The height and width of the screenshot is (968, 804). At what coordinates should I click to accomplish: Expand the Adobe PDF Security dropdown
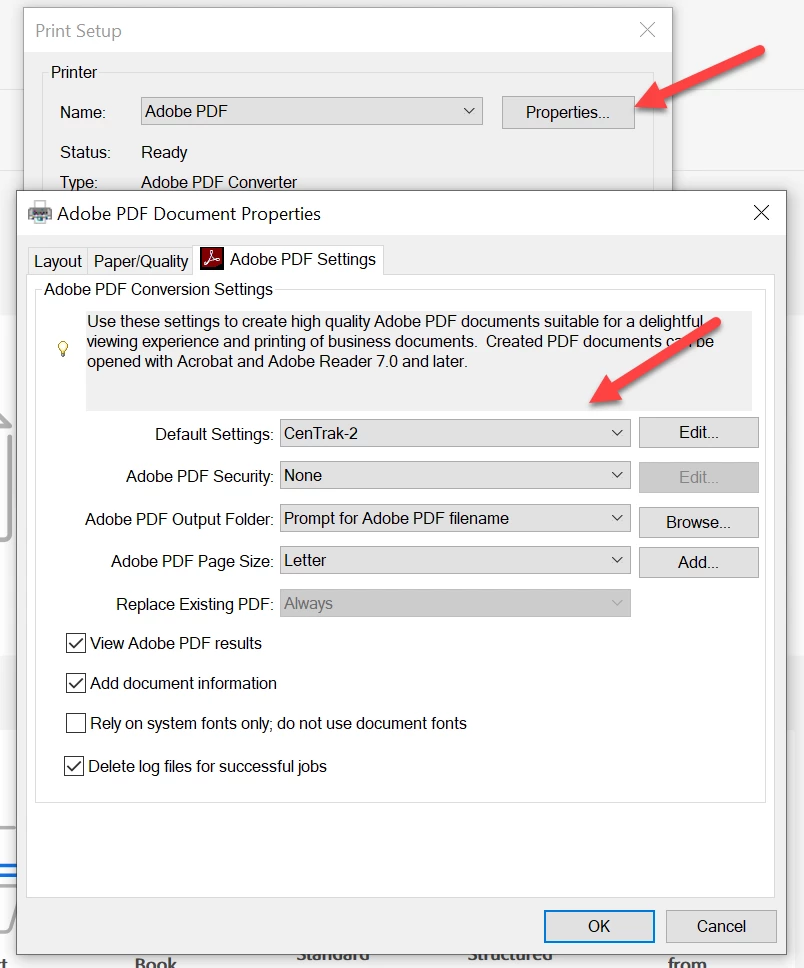point(455,475)
